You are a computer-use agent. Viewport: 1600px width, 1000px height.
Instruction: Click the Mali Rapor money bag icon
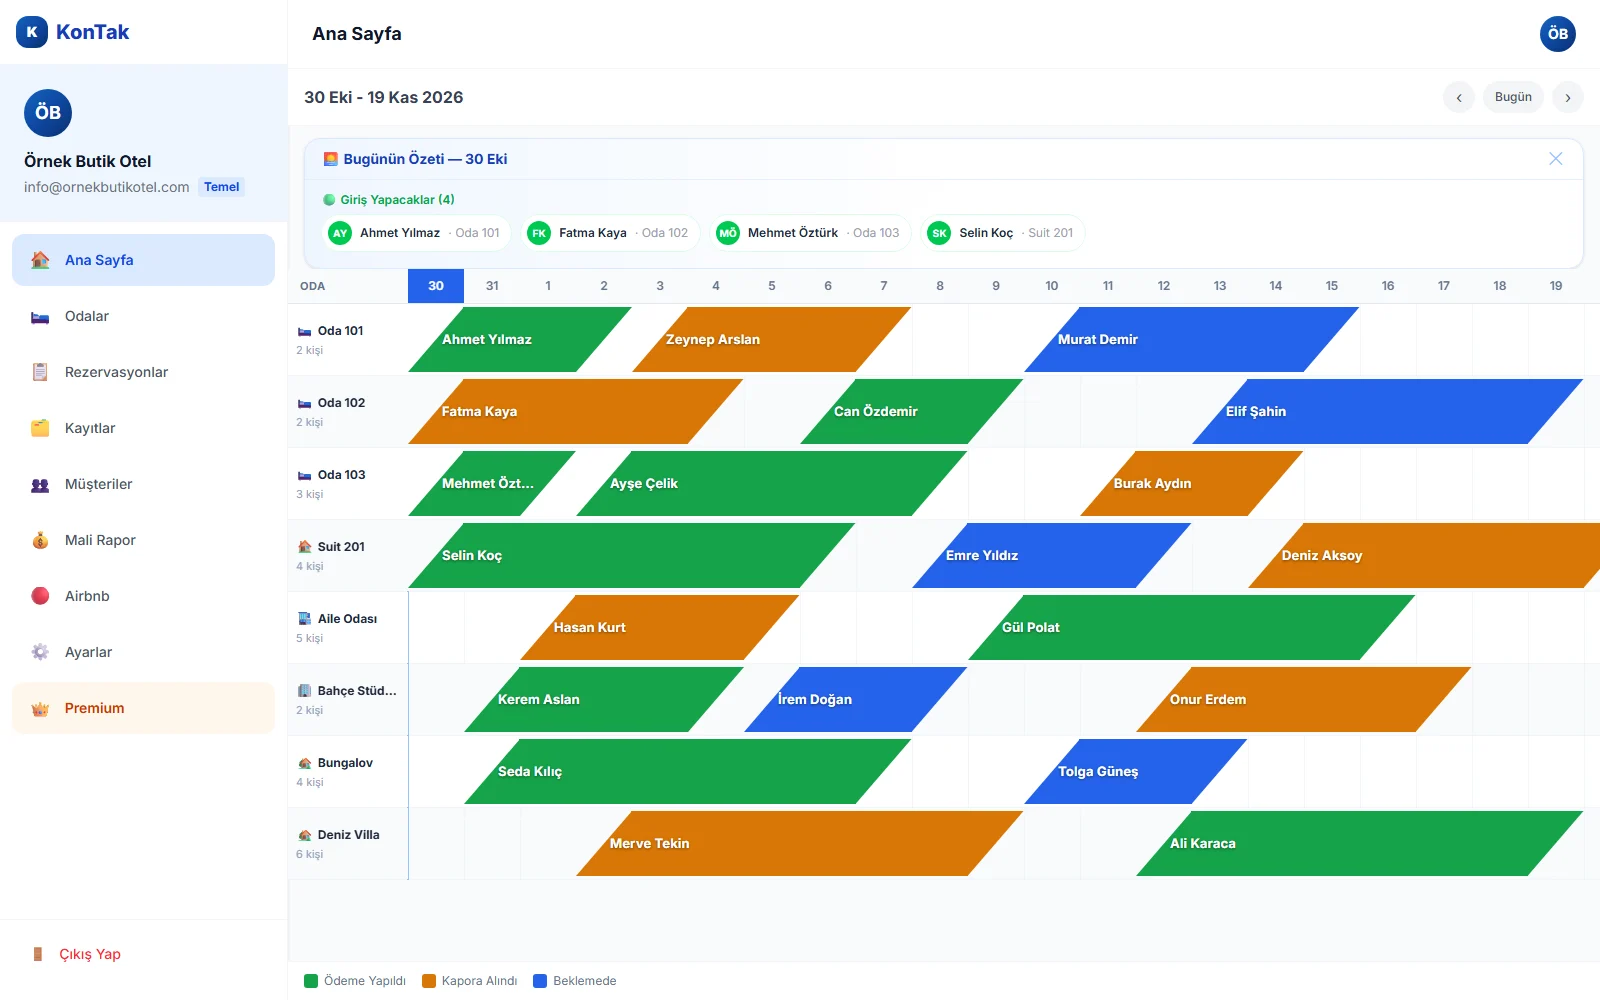click(40, 540)
